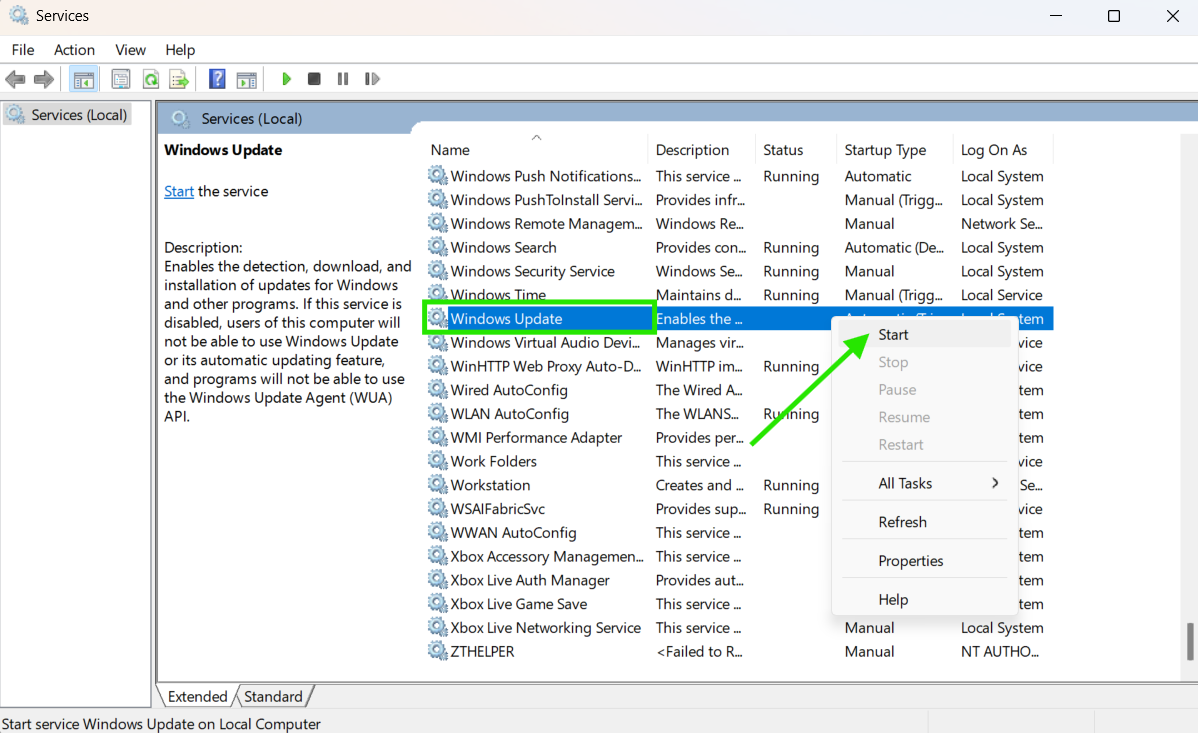The image size is (1198, 733).
Task: Click the Start link to start the service
Action: pyautogui.click(x=179, y=191)
